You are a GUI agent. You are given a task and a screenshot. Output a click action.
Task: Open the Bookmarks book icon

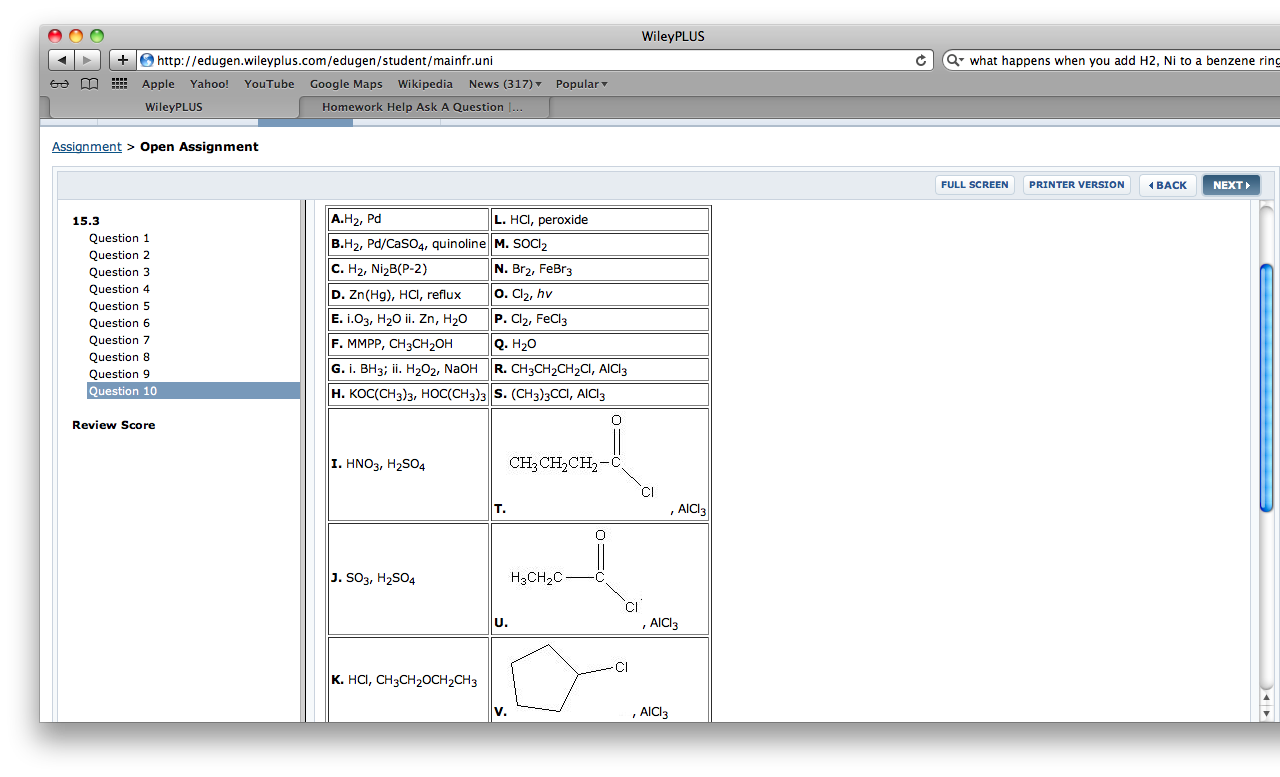tap(88, 84)
